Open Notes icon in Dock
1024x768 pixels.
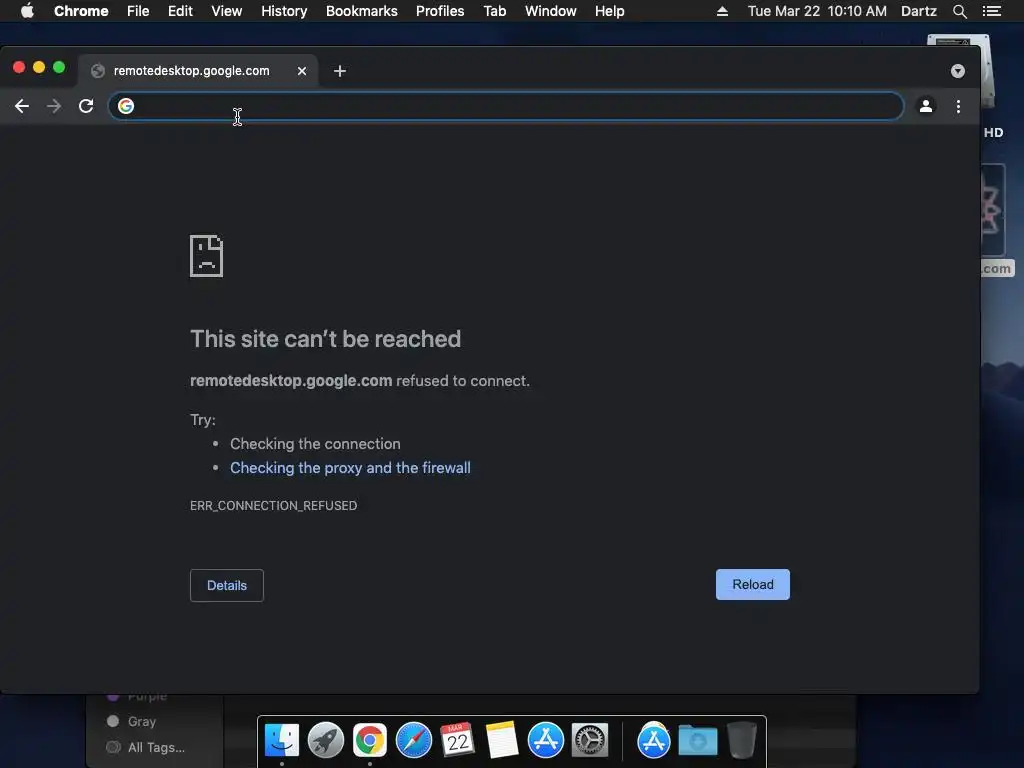[x=502, y=740]
